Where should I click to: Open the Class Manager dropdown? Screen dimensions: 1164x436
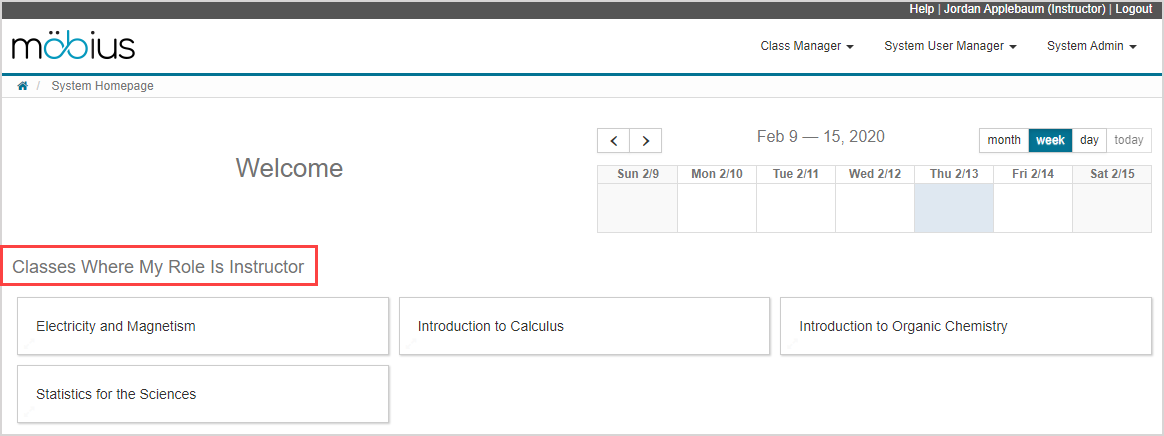click(x=806, y=46)
